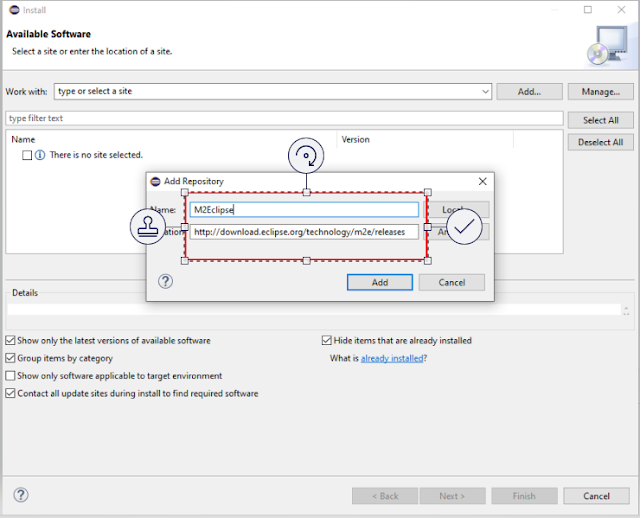Click the Location URL field
The width and height of the screenshot is (640, 518).
pyautogui.click(x=304, y=232)
